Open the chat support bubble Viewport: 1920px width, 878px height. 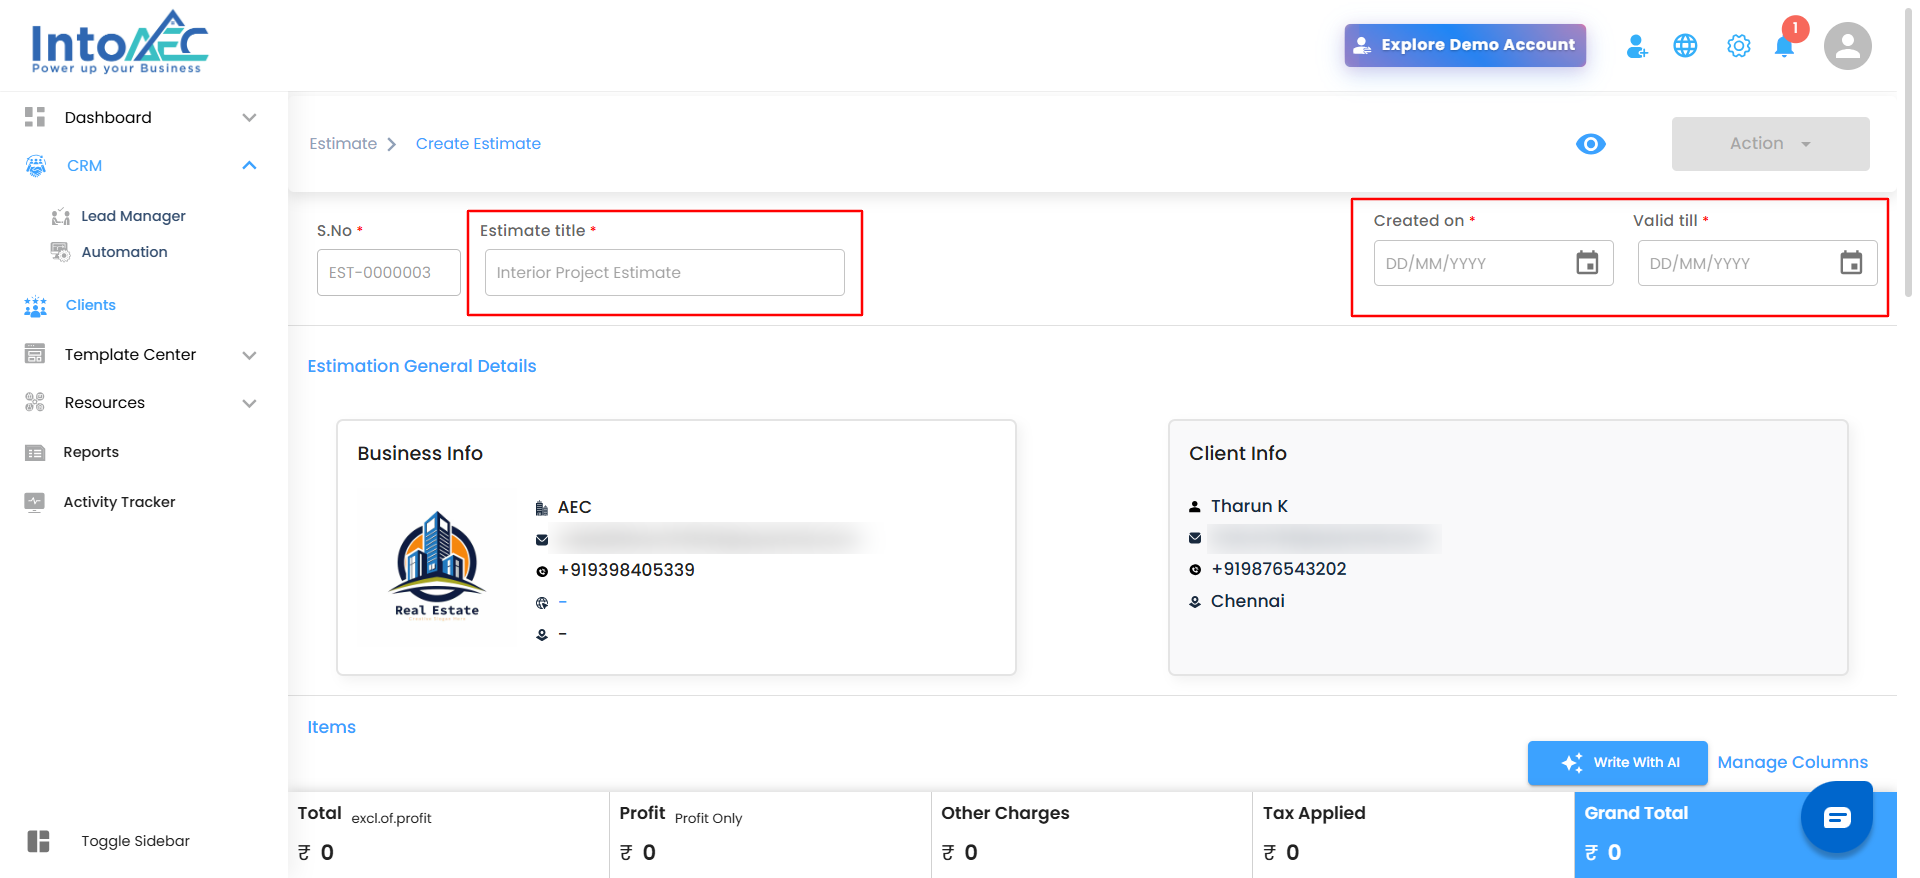click(1836, 818)
